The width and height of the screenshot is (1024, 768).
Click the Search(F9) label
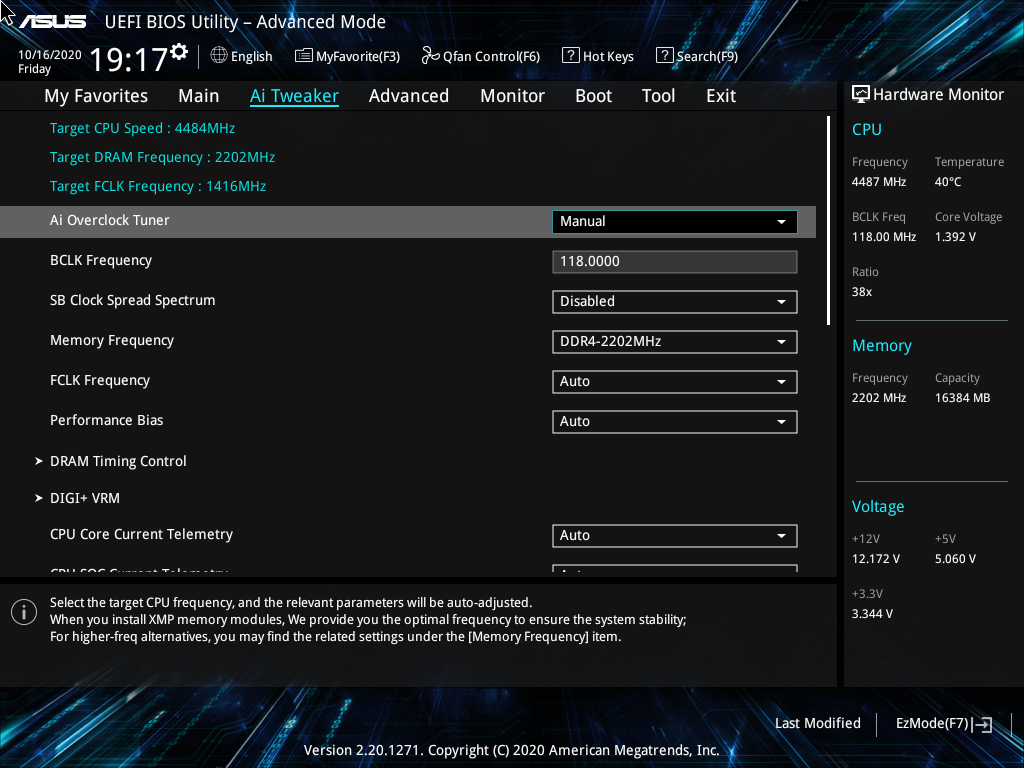pos(707,56)
